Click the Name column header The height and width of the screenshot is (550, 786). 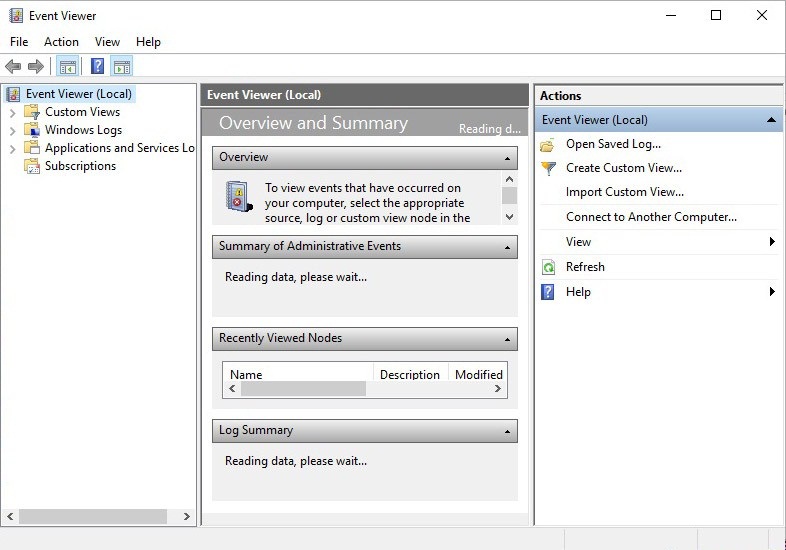click(246, 375)
